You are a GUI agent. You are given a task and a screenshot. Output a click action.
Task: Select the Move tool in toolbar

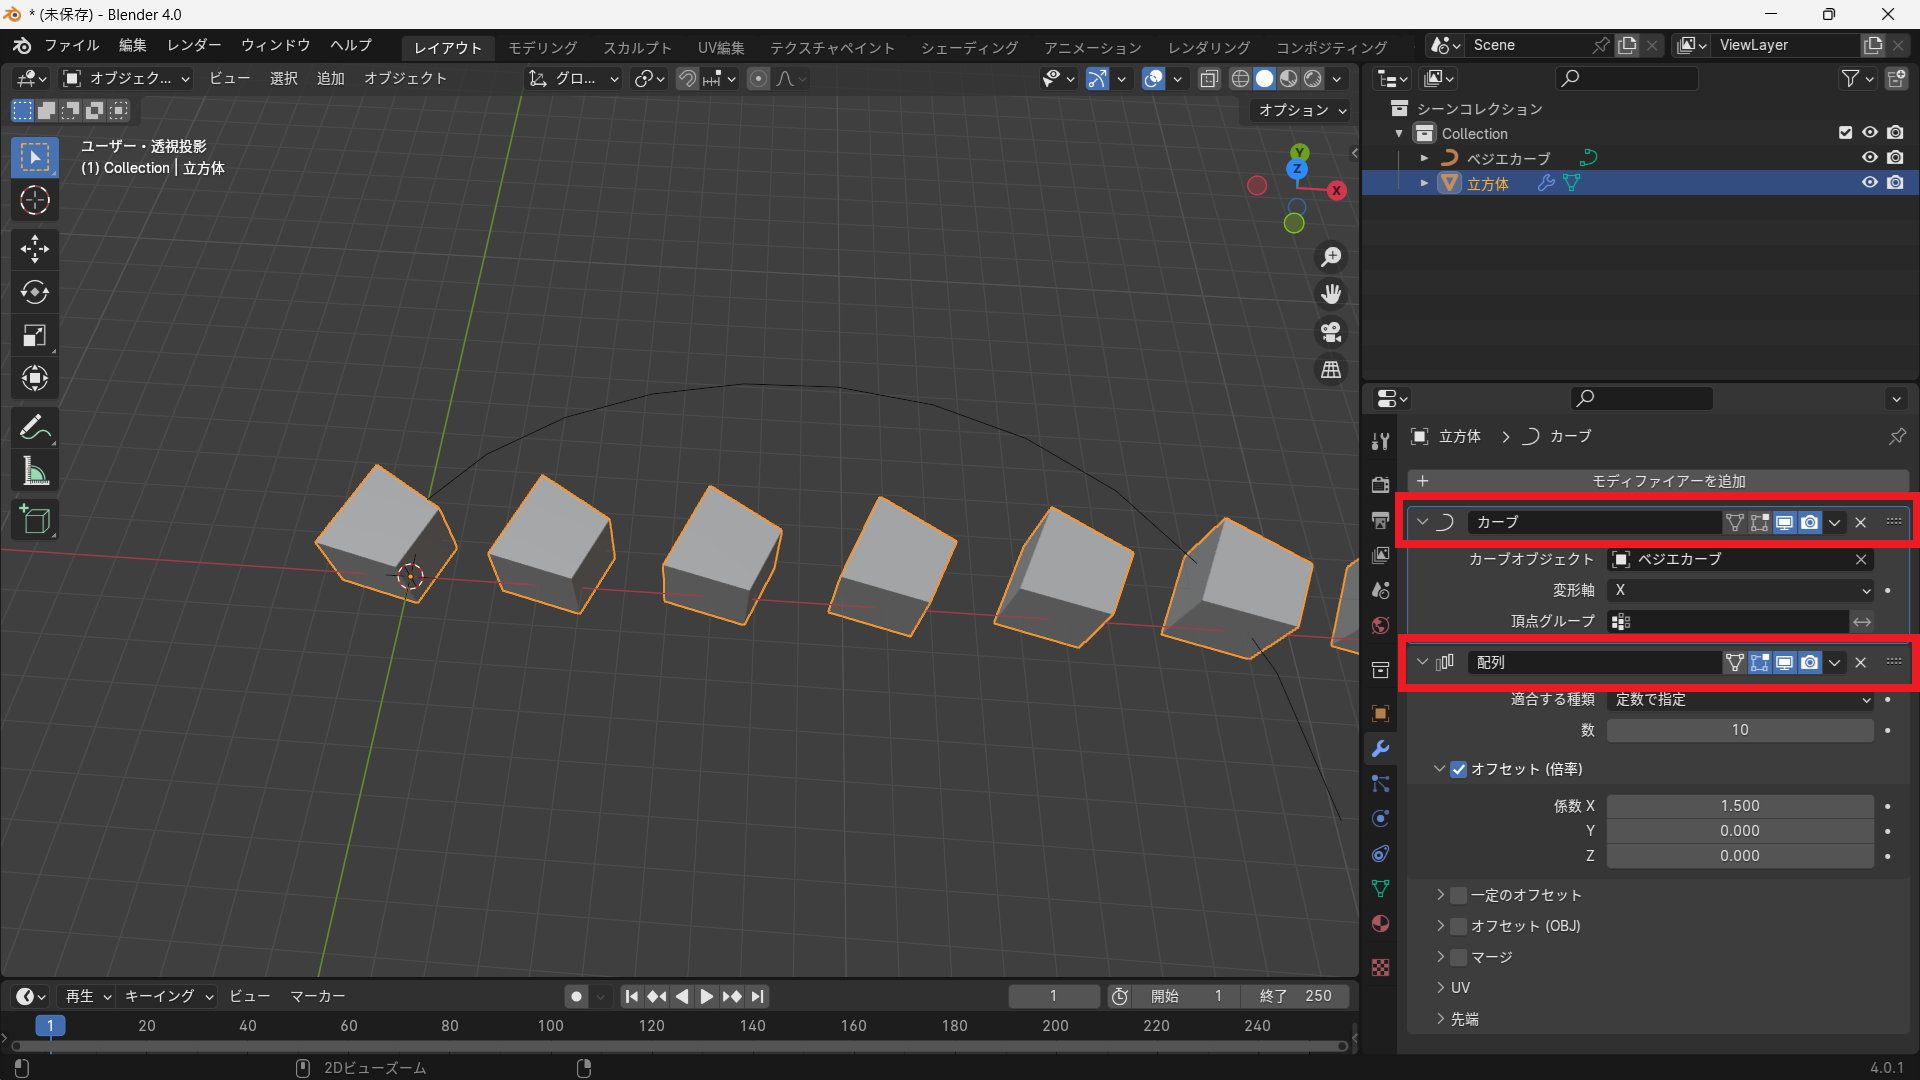point(35,248)
